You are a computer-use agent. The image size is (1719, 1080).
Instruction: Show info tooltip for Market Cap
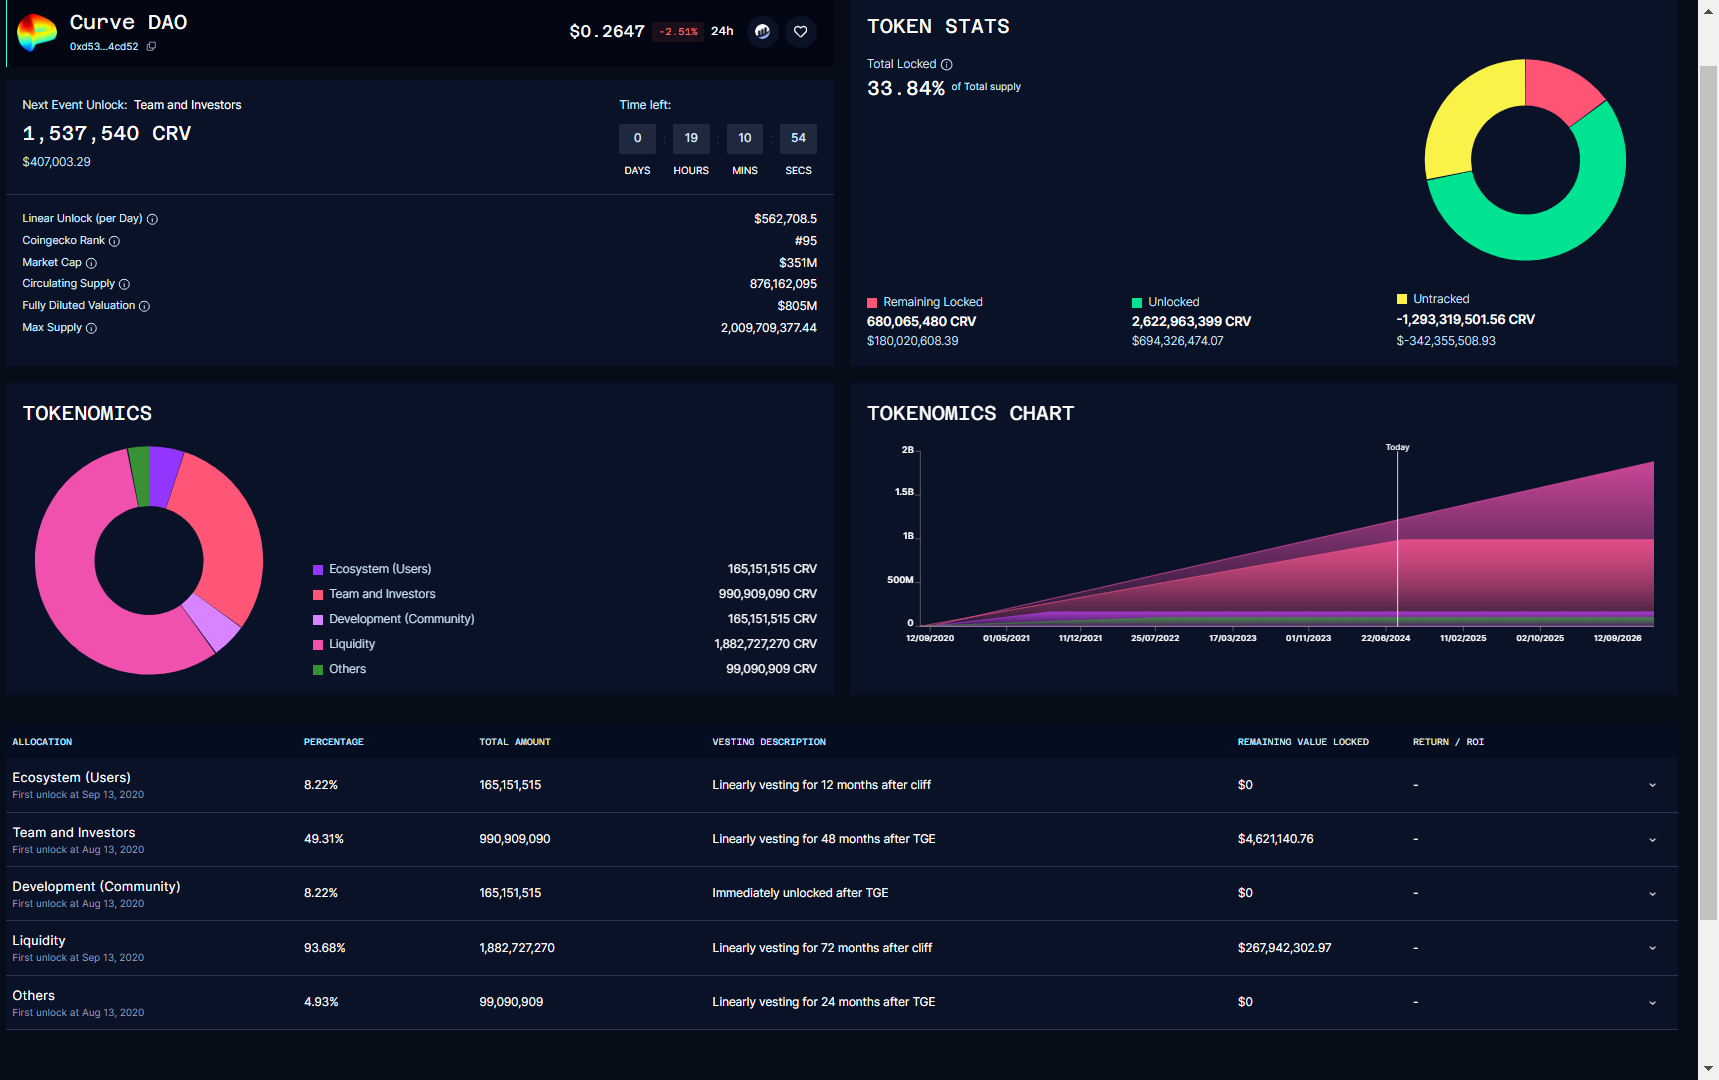(x=91, y=263)
